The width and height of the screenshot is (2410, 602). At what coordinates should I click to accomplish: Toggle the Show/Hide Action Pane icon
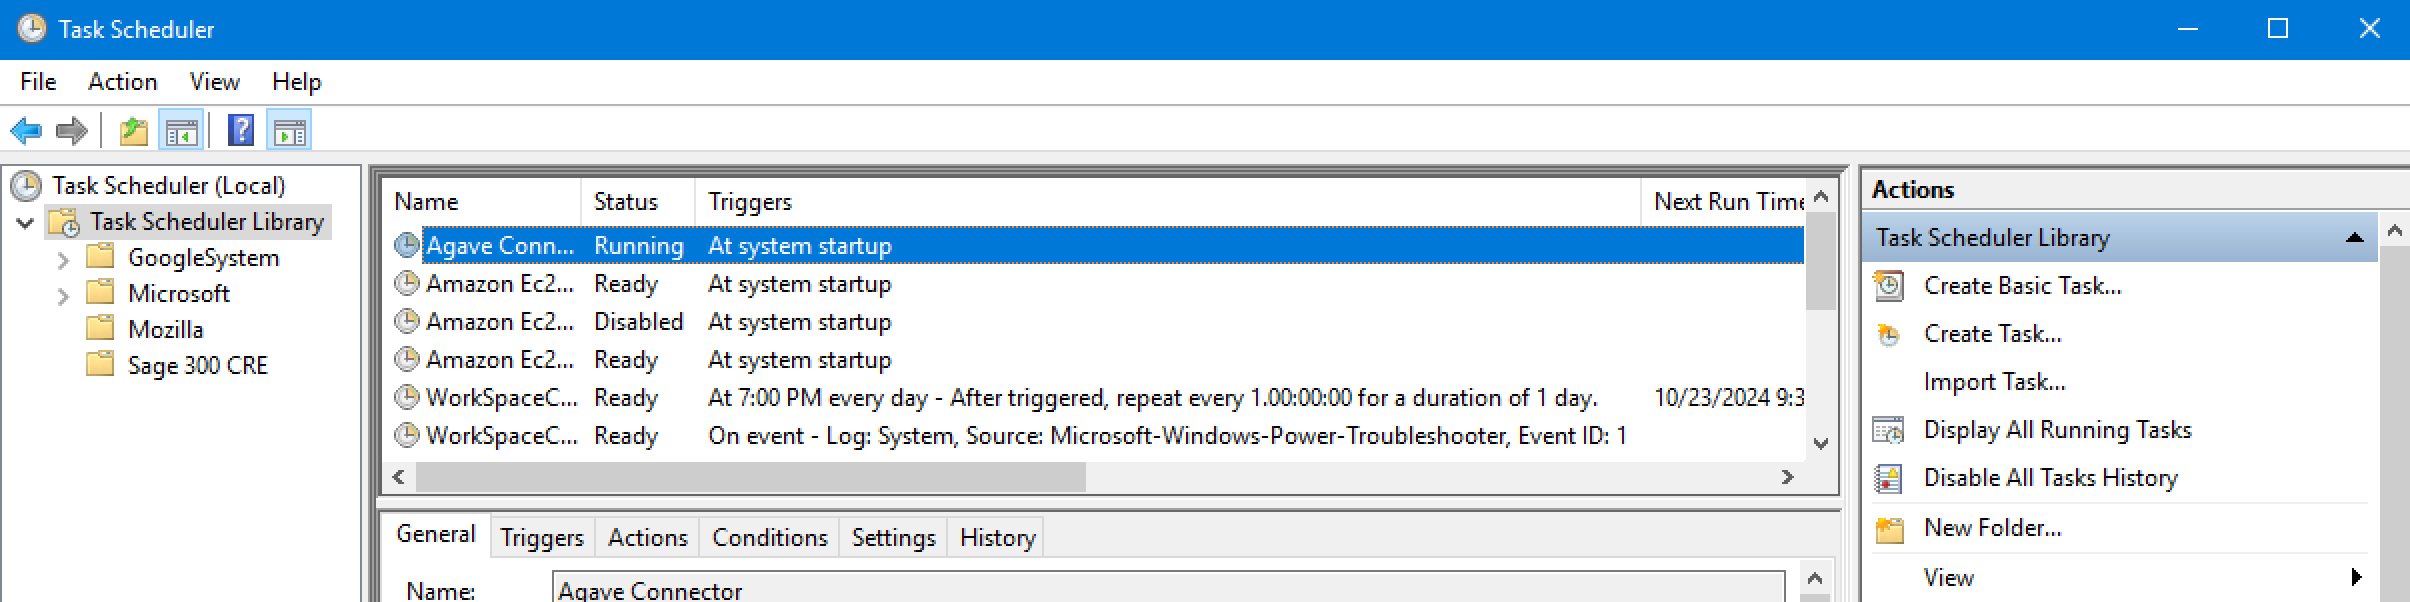tap(290, 131)
